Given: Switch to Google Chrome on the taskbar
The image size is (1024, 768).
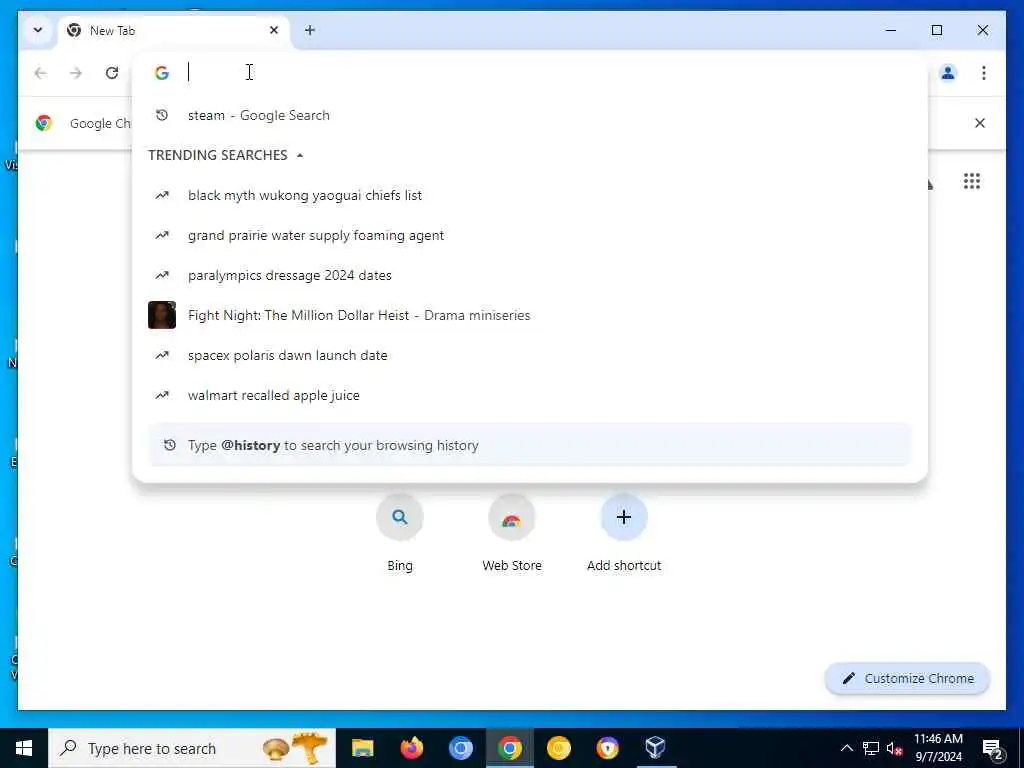Looking at the screenshot, I should click(509, 748).
